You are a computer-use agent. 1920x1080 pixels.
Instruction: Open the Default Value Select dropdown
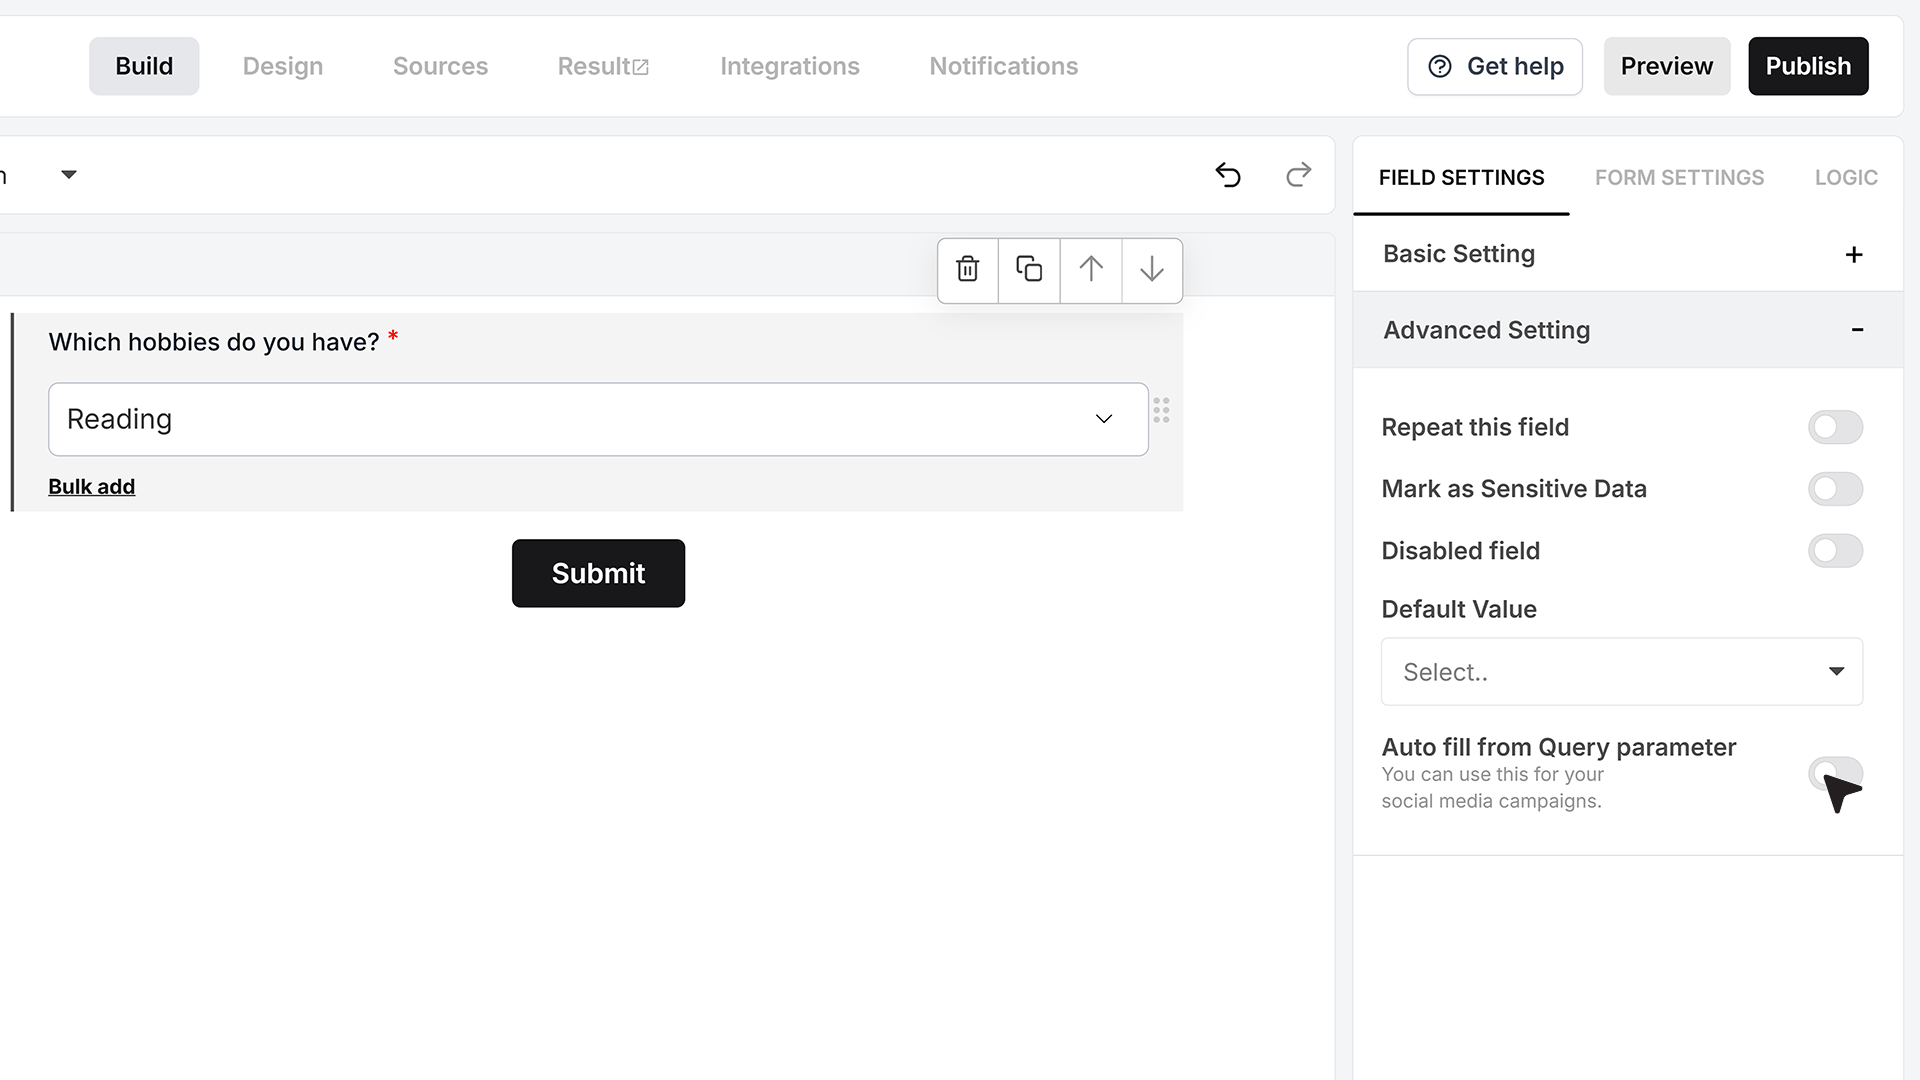click(1621, 672)
